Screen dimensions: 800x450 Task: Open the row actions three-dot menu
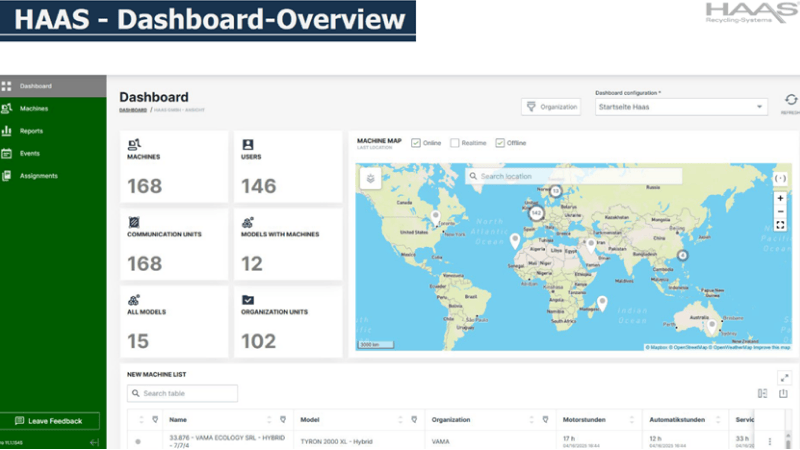click(769, 442)
